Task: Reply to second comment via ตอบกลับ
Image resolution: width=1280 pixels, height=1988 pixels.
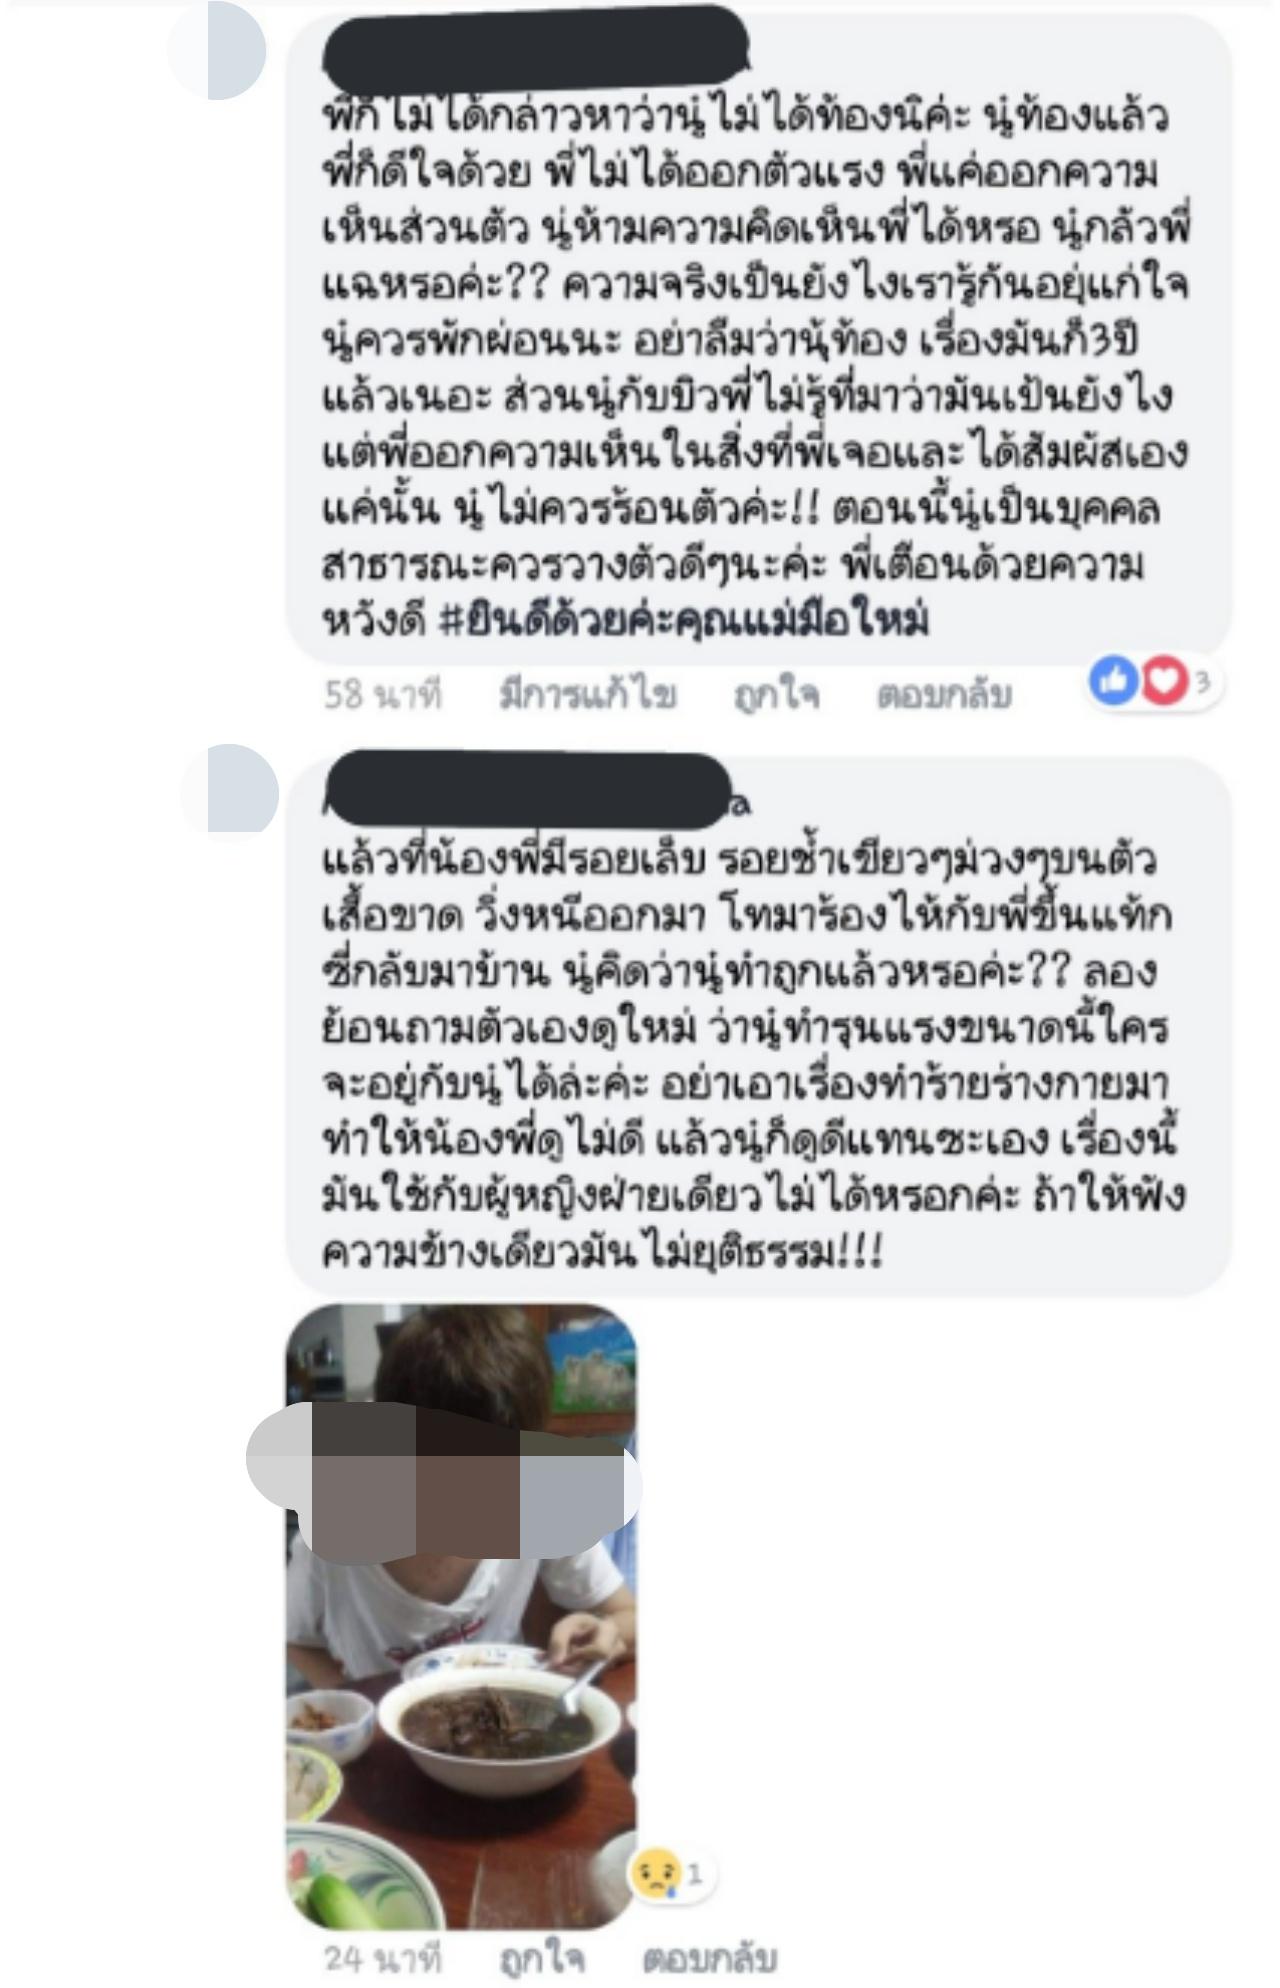Action: coord(709,1958)
